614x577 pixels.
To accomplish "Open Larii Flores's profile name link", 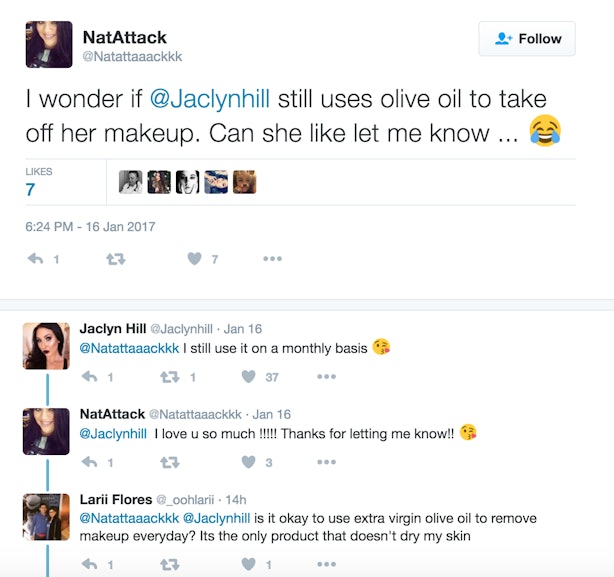I will point(116,499).
